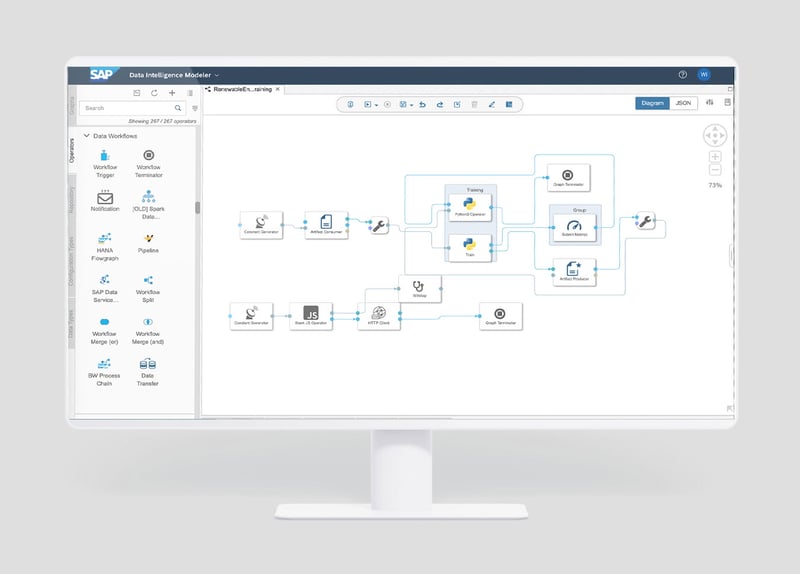Select the Artifact Producer node

574,272
